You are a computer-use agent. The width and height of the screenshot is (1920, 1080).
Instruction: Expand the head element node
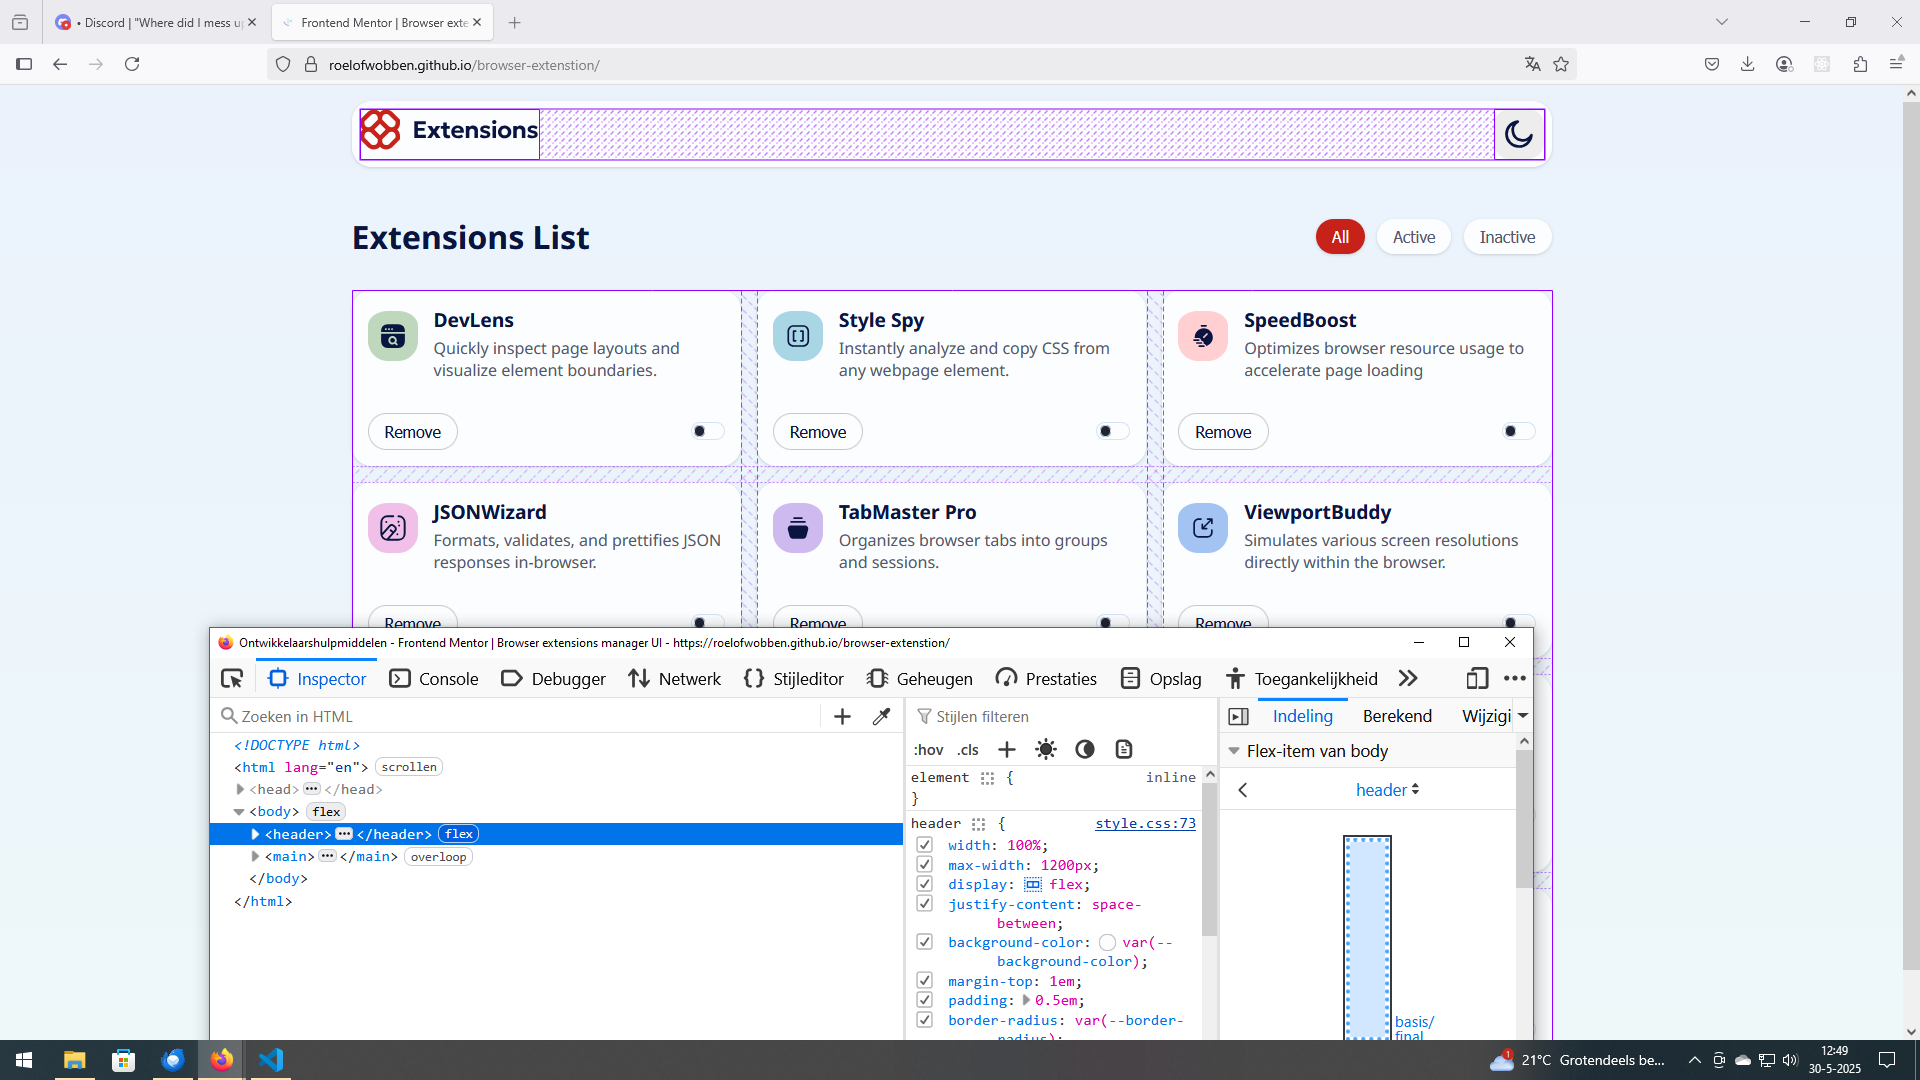coord(240,789)
